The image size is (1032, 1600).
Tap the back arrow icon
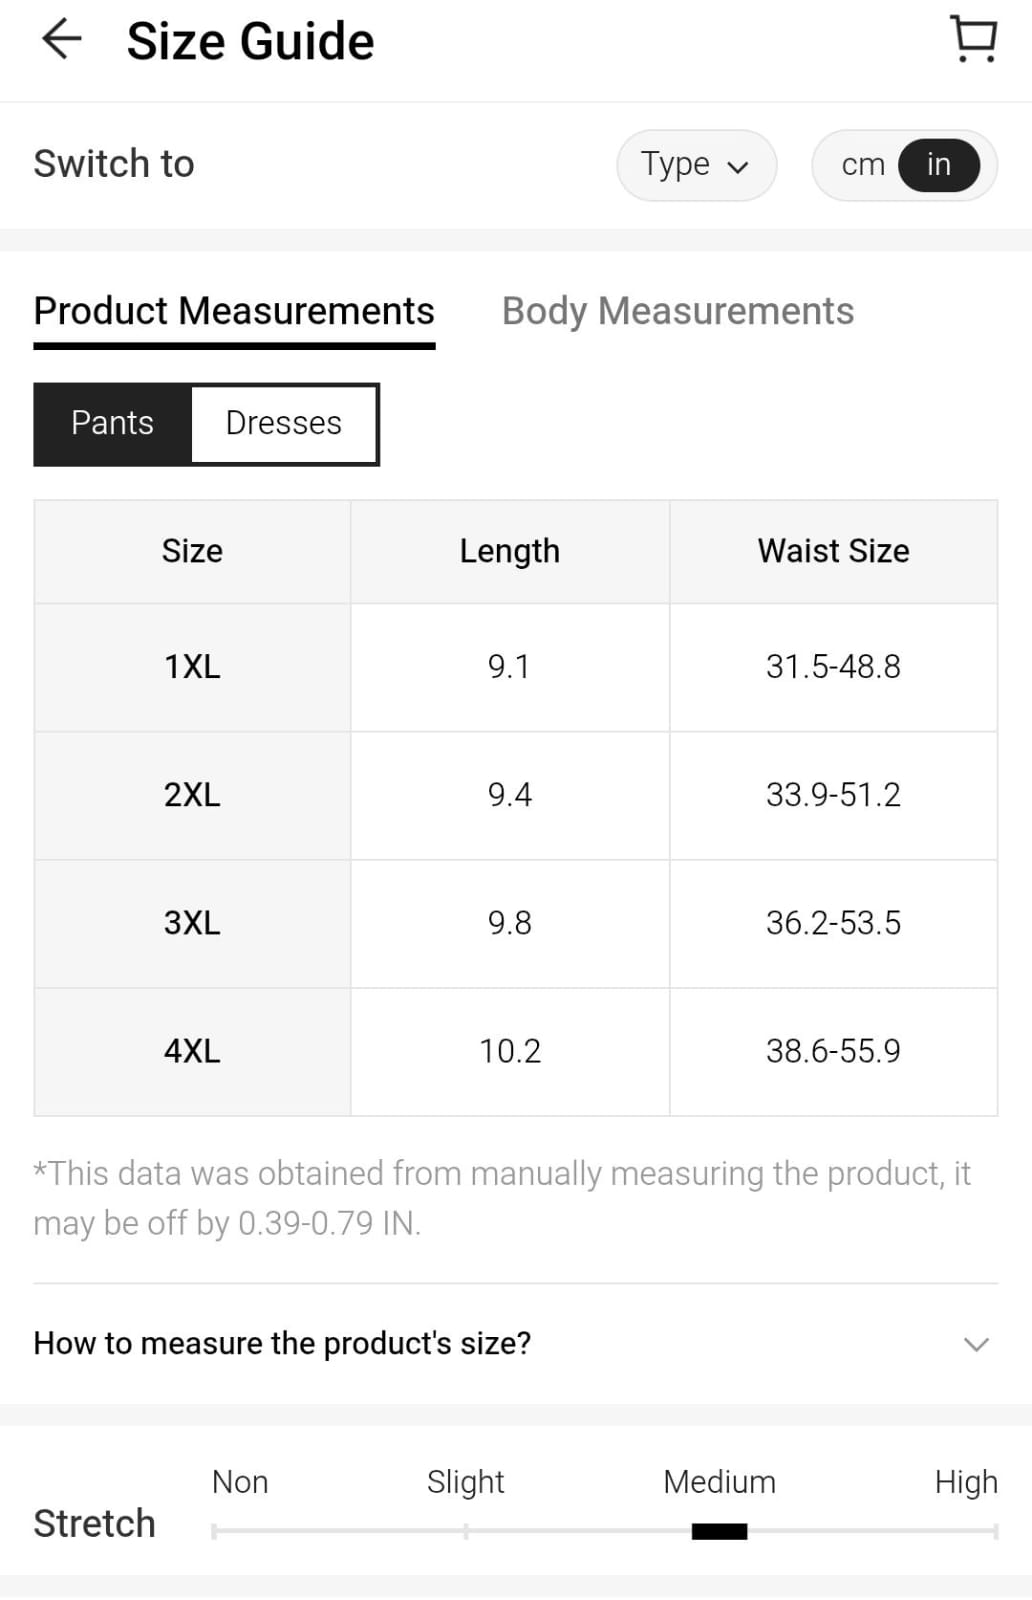pos(61,40)
